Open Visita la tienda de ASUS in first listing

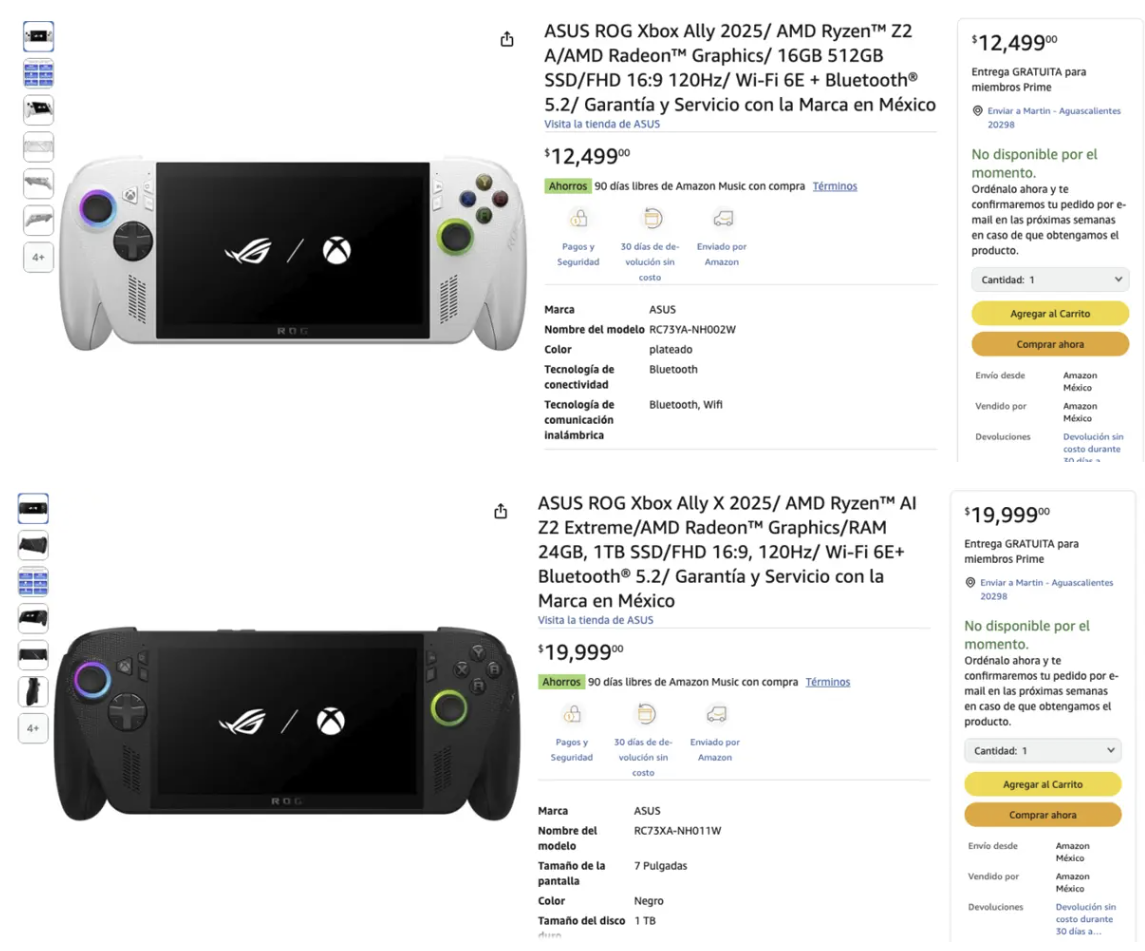pyautogui.click(x=602, y=124)
